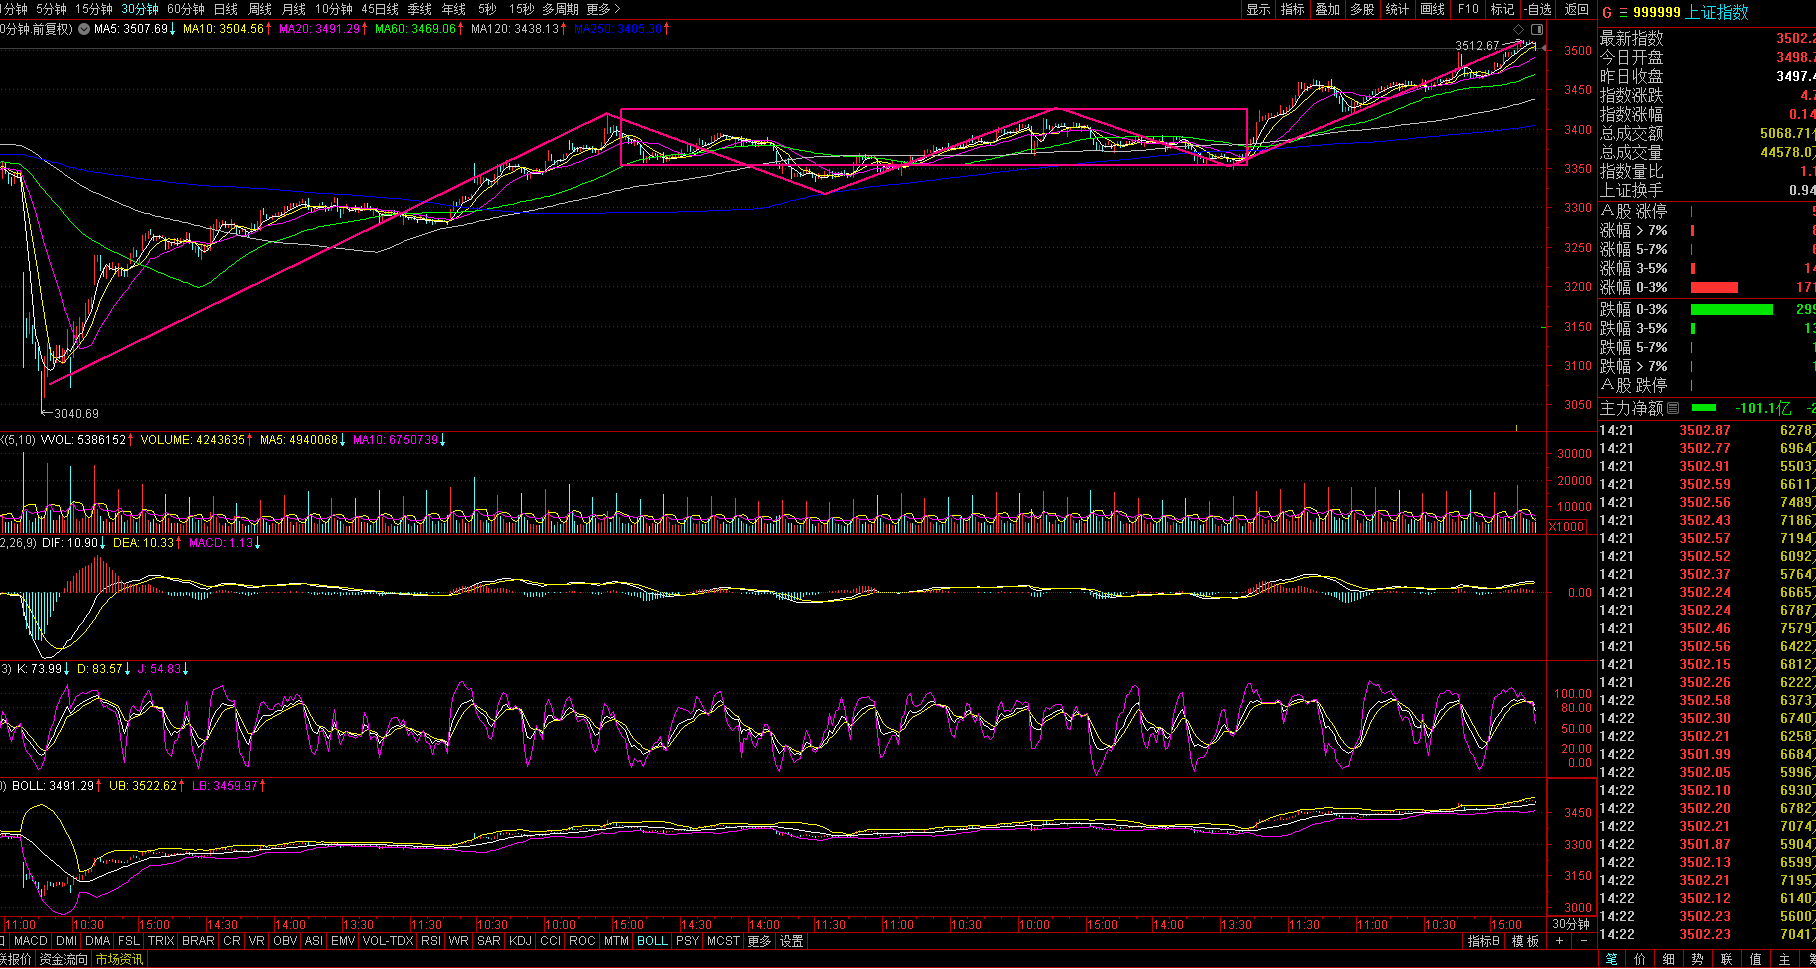Open 设置 indicator settings
This screenshot has width=1816, height=969.
coord(792,941)
